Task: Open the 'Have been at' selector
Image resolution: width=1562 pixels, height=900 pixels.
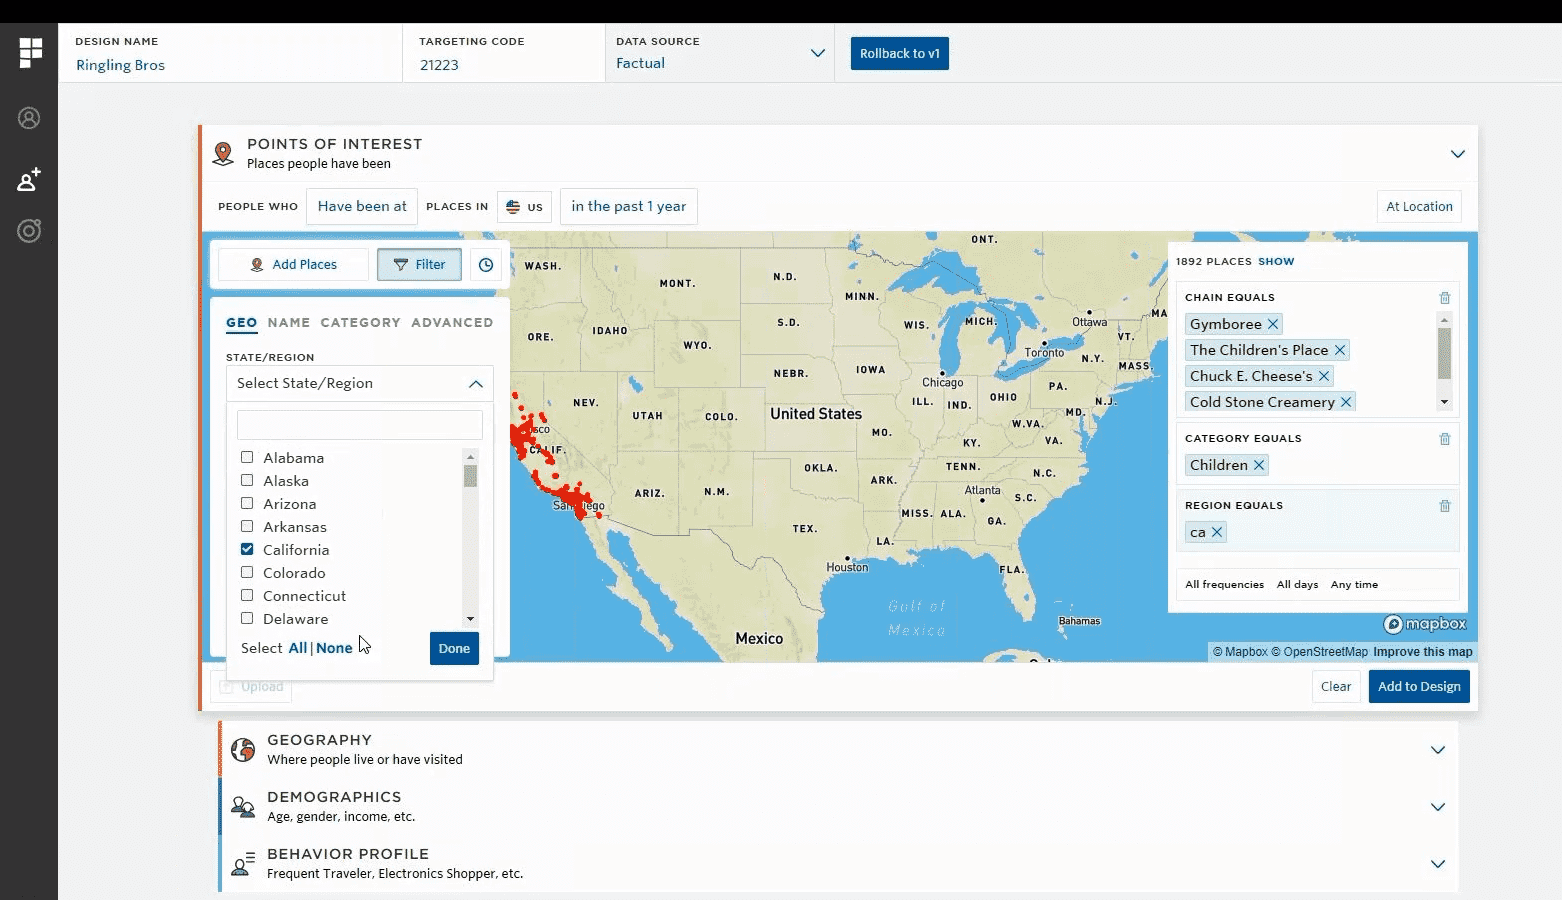Action: (x=362, y=206)
